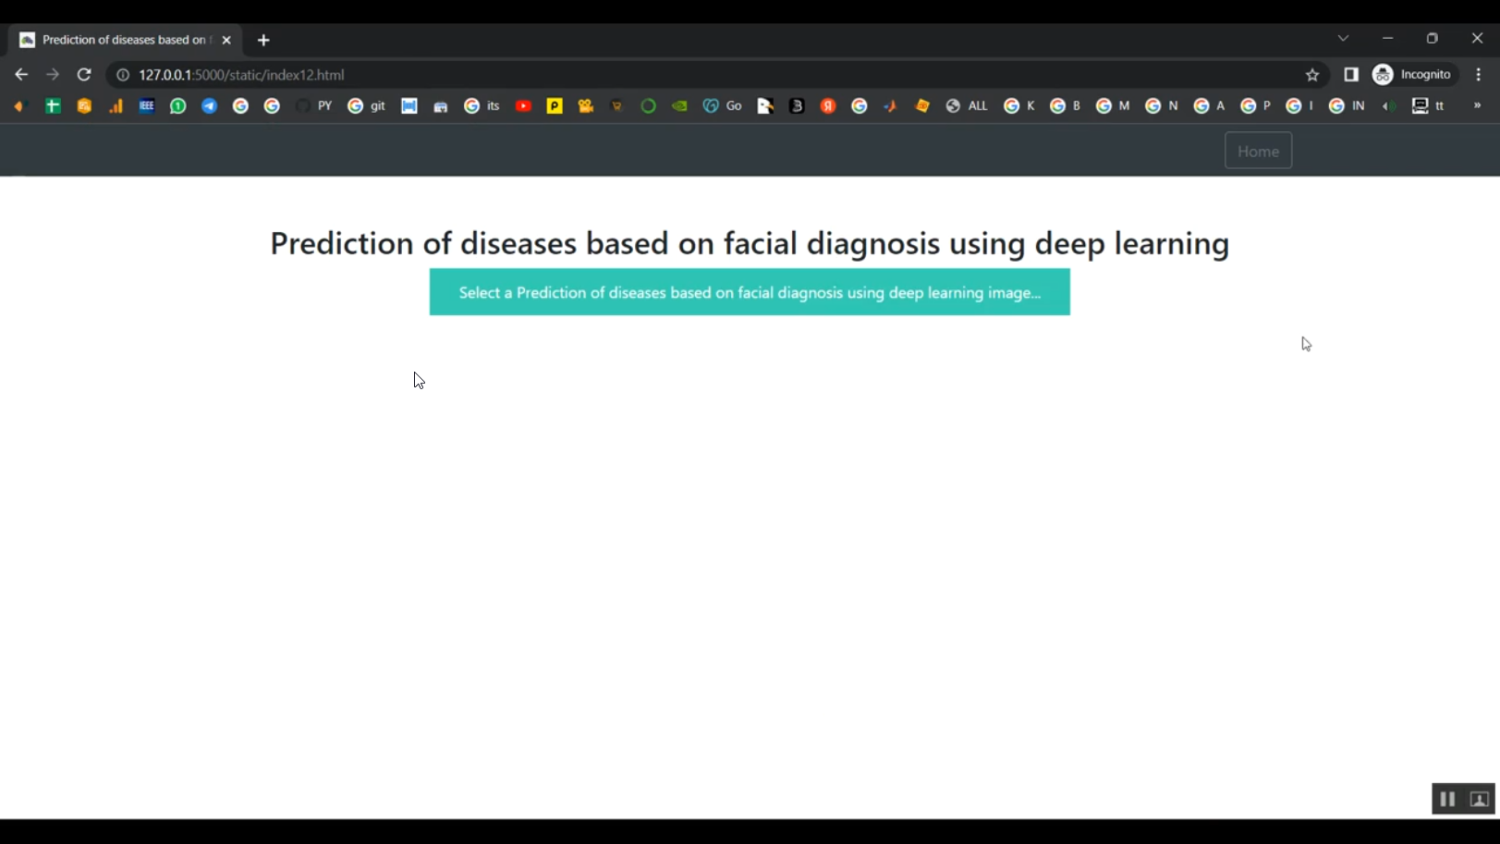Screen dimensions: 1500x844
Task: Open the 'A' Google bookmark
Action: (x=1209, y=106)
